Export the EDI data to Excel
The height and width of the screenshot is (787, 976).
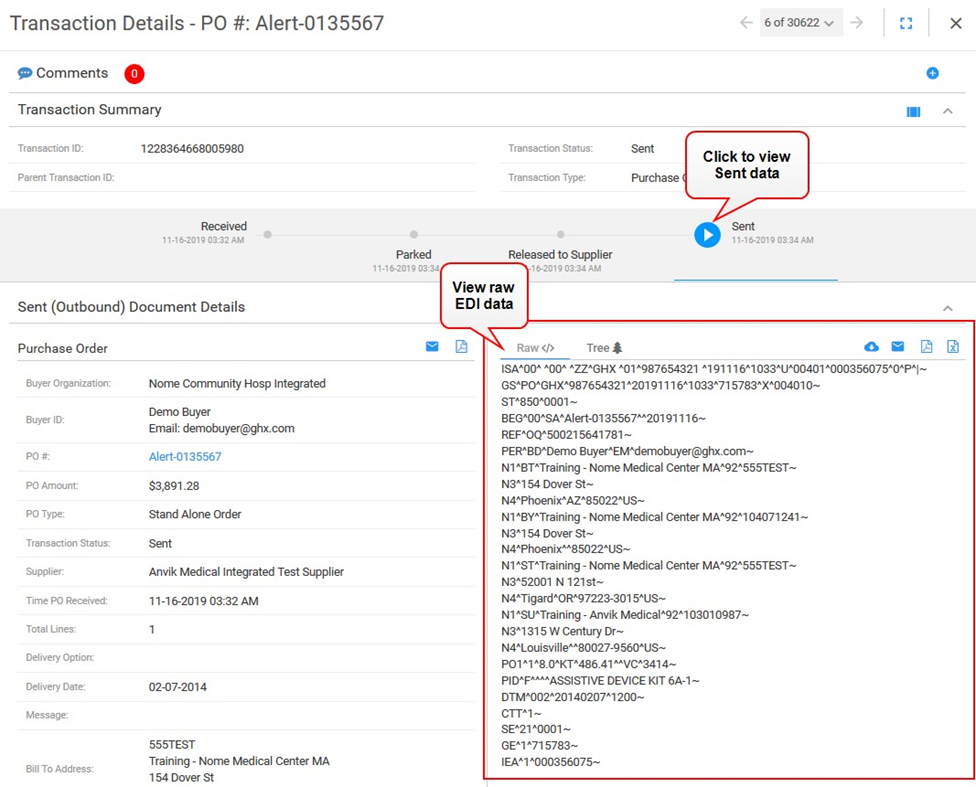953,347
